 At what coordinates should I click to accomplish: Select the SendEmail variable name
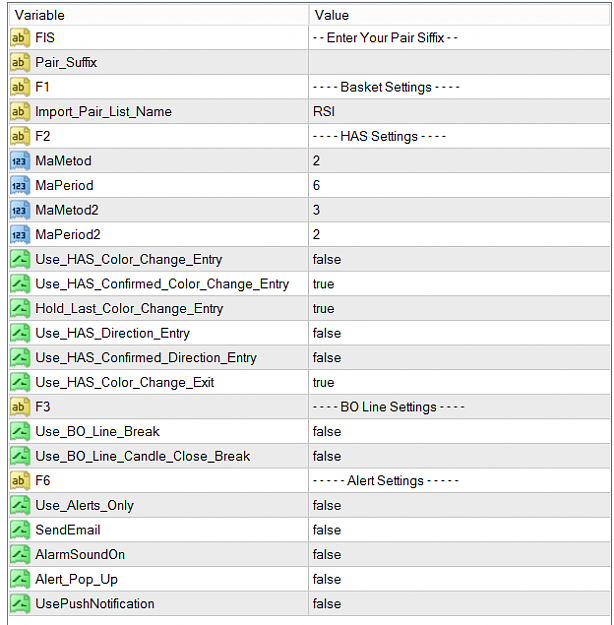pos(68,530)
